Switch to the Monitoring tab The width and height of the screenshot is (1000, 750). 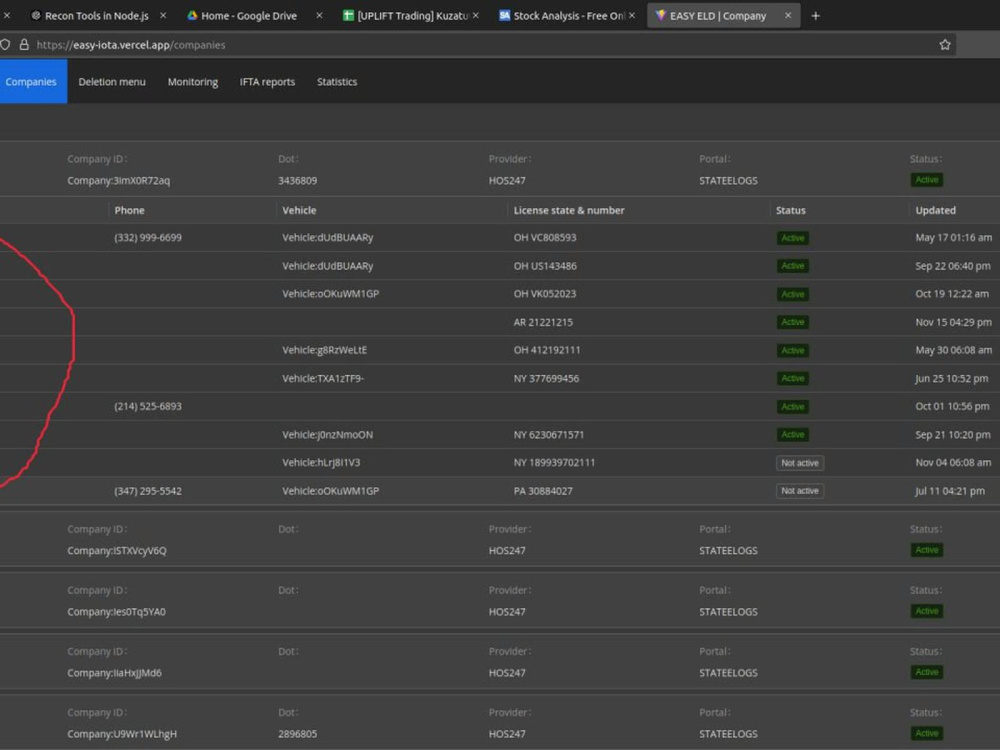tap(192, 82)
